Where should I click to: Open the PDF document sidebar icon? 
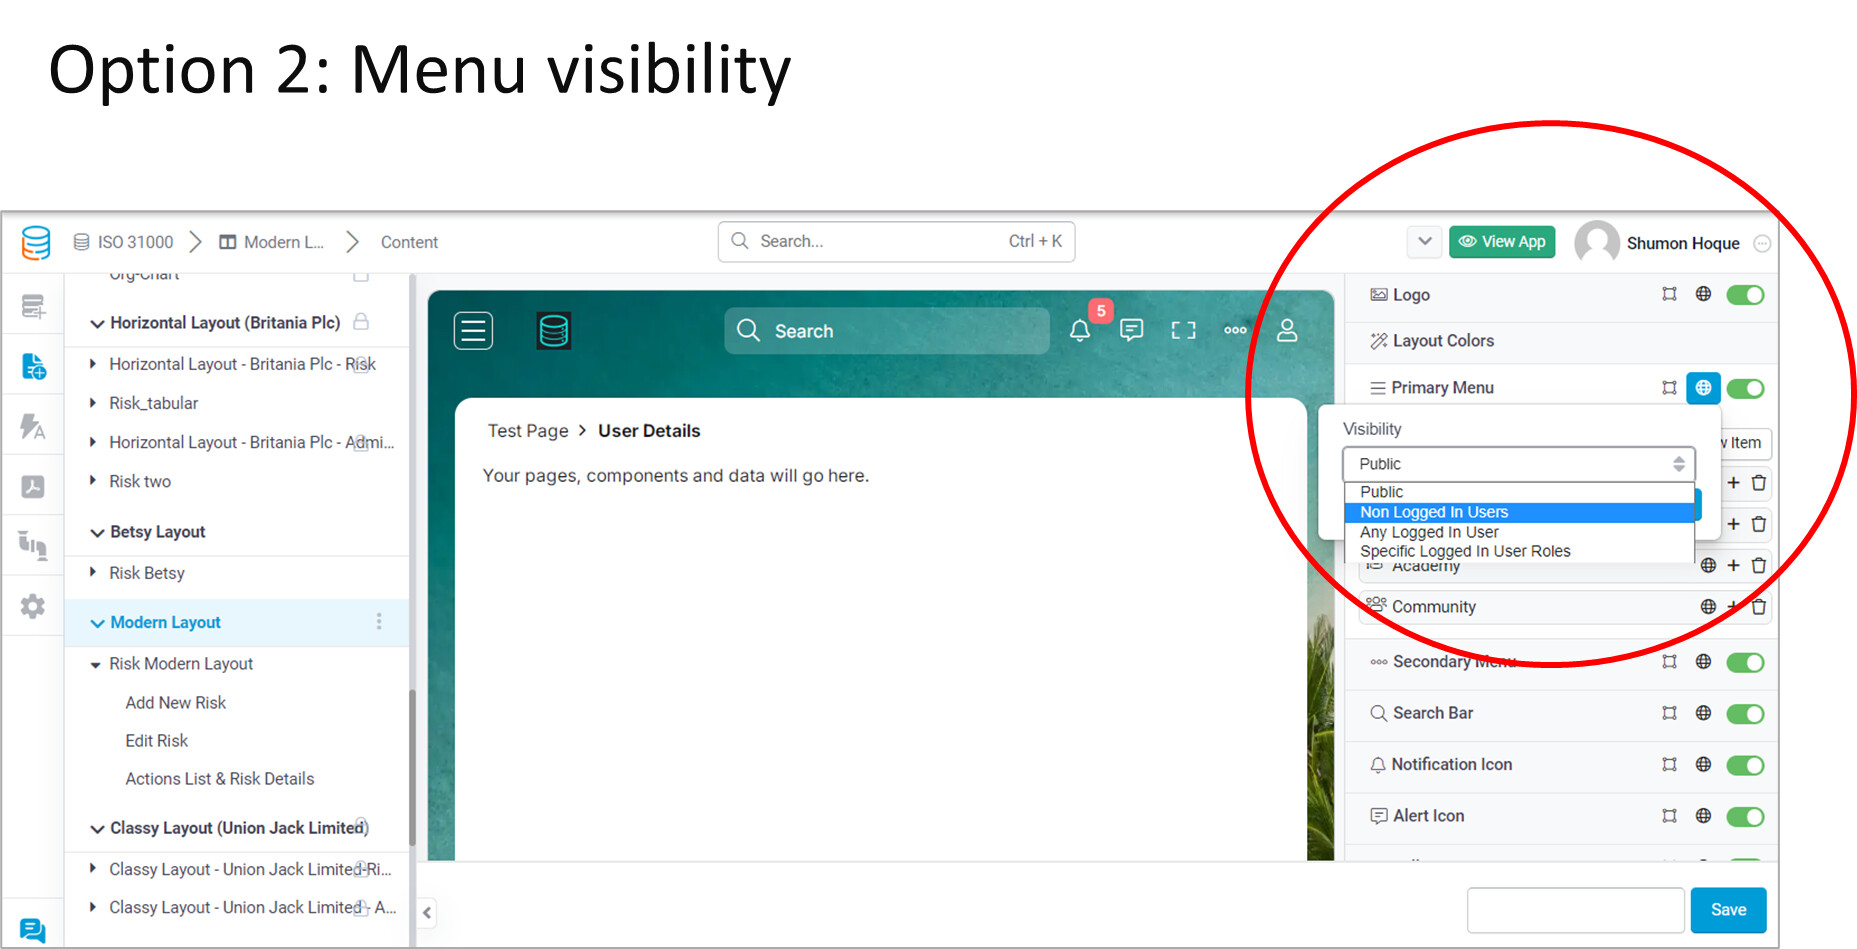[33, 487]
